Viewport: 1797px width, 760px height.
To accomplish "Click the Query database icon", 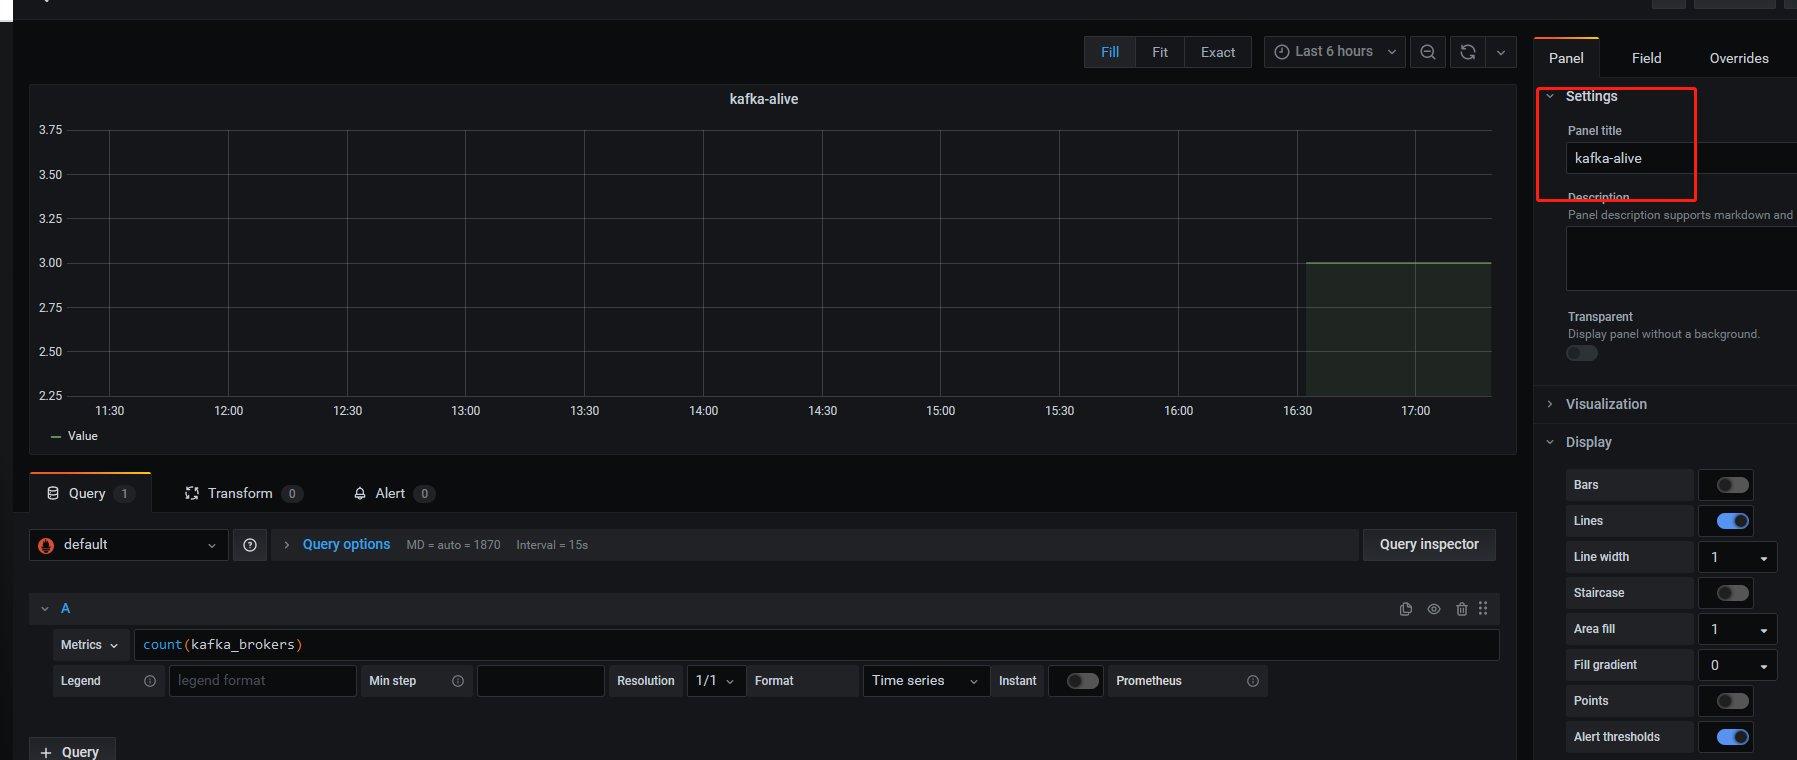I will click(53, 493).
